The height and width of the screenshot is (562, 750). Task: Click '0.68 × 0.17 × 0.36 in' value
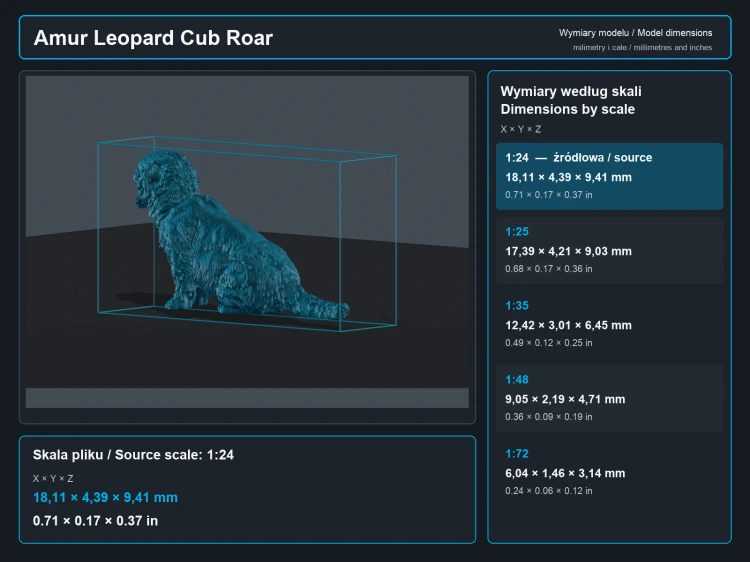(x=549, y=269)
